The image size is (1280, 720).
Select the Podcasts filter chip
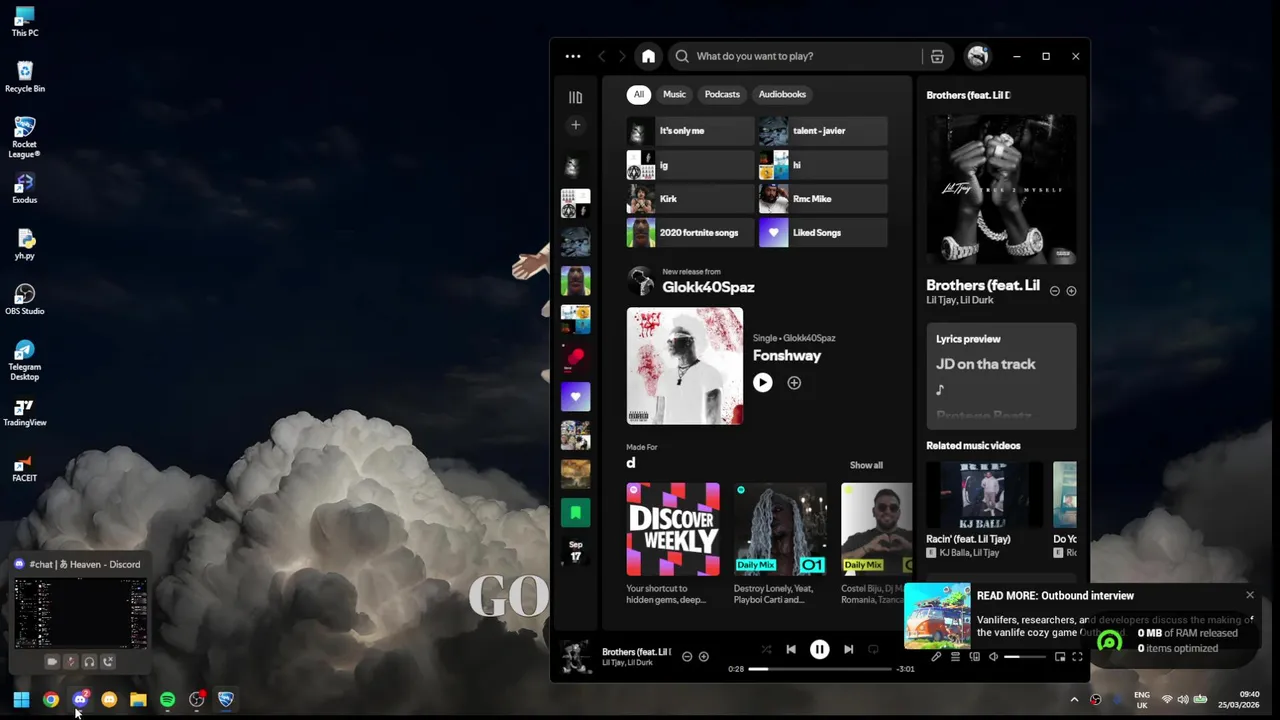tap(722, 94)
